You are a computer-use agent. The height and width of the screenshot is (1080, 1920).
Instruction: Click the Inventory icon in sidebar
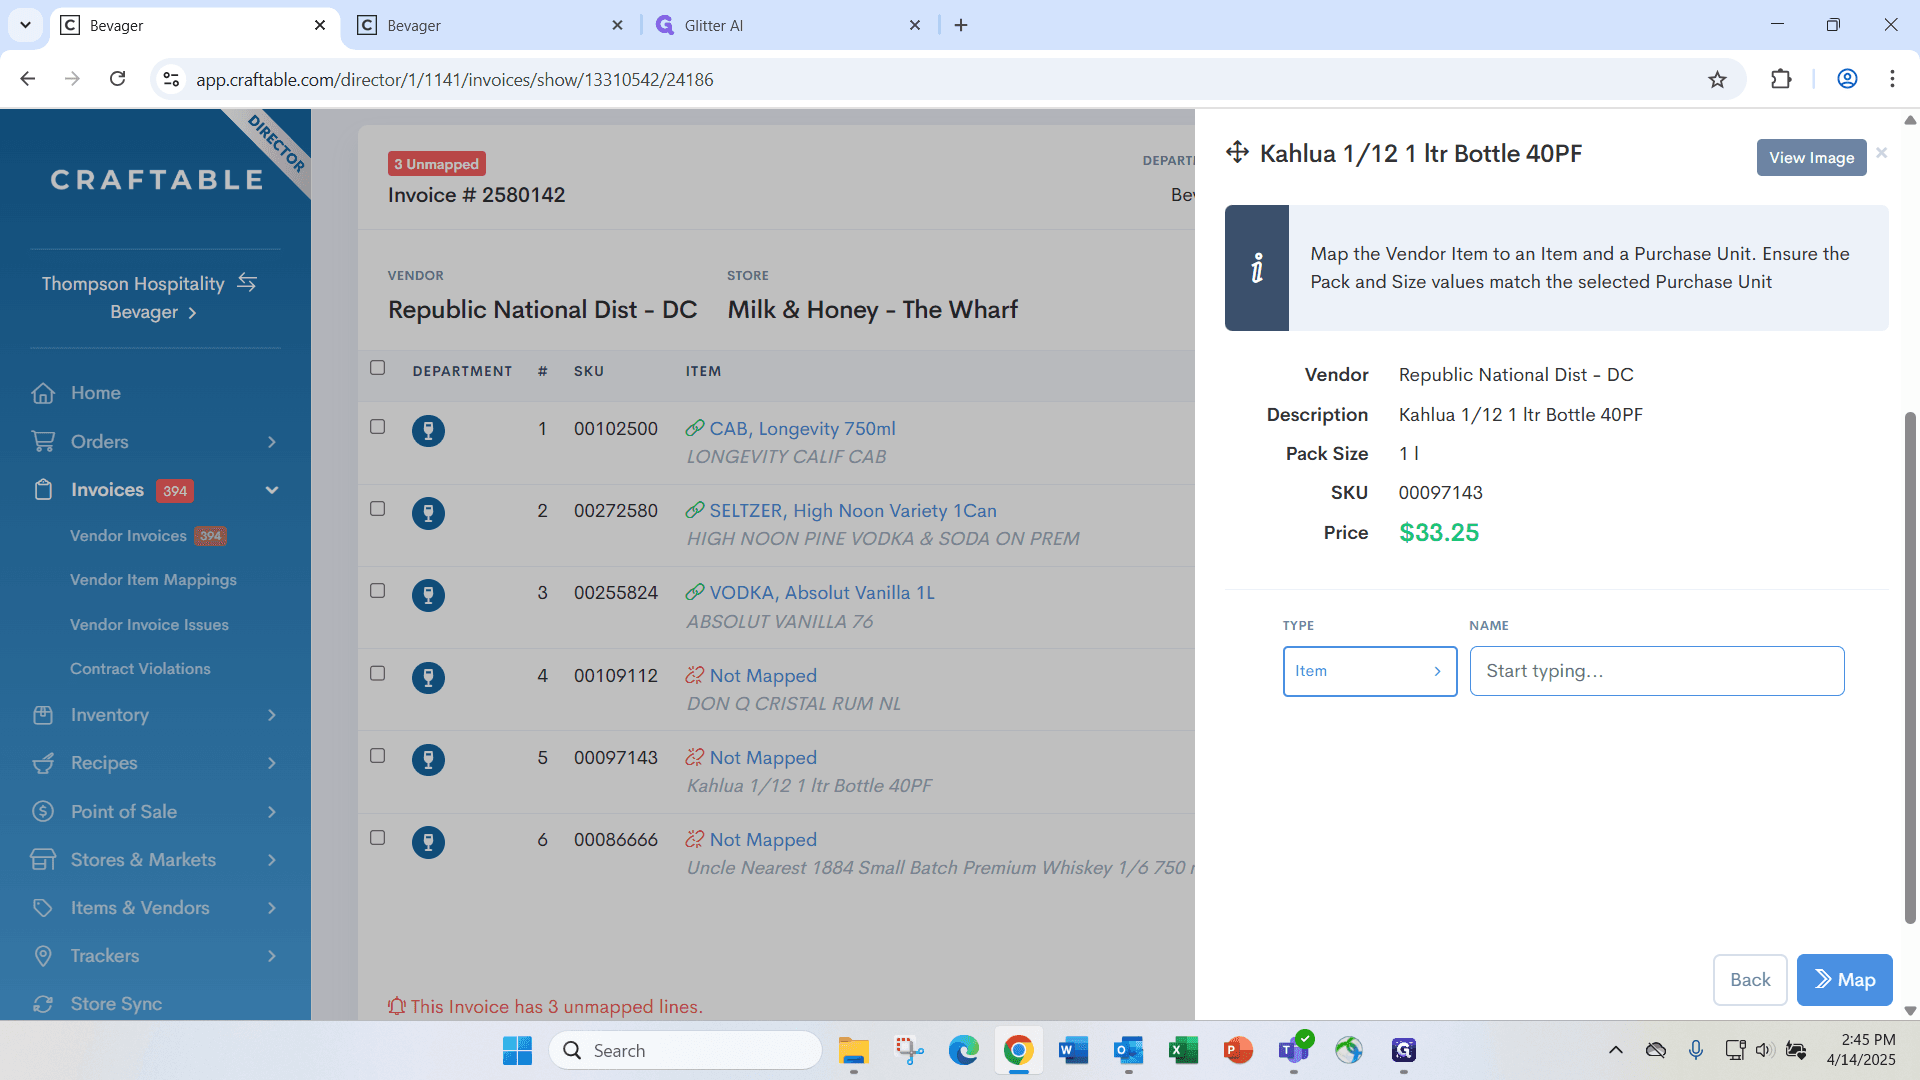[x=43, y=715]
